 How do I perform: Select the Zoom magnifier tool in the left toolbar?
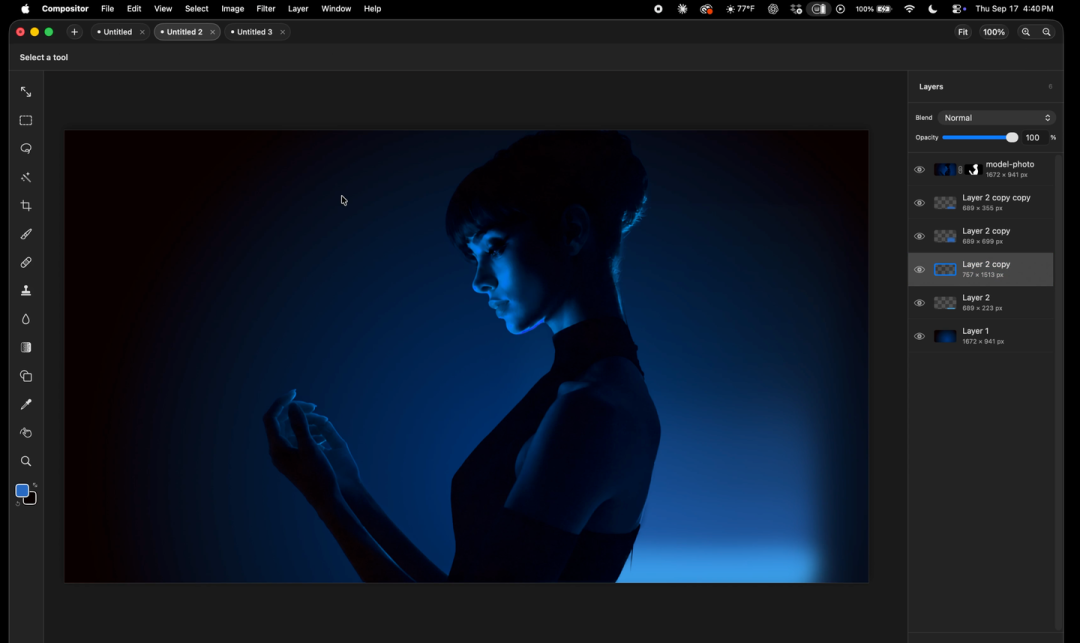click(x=25, y=461)
